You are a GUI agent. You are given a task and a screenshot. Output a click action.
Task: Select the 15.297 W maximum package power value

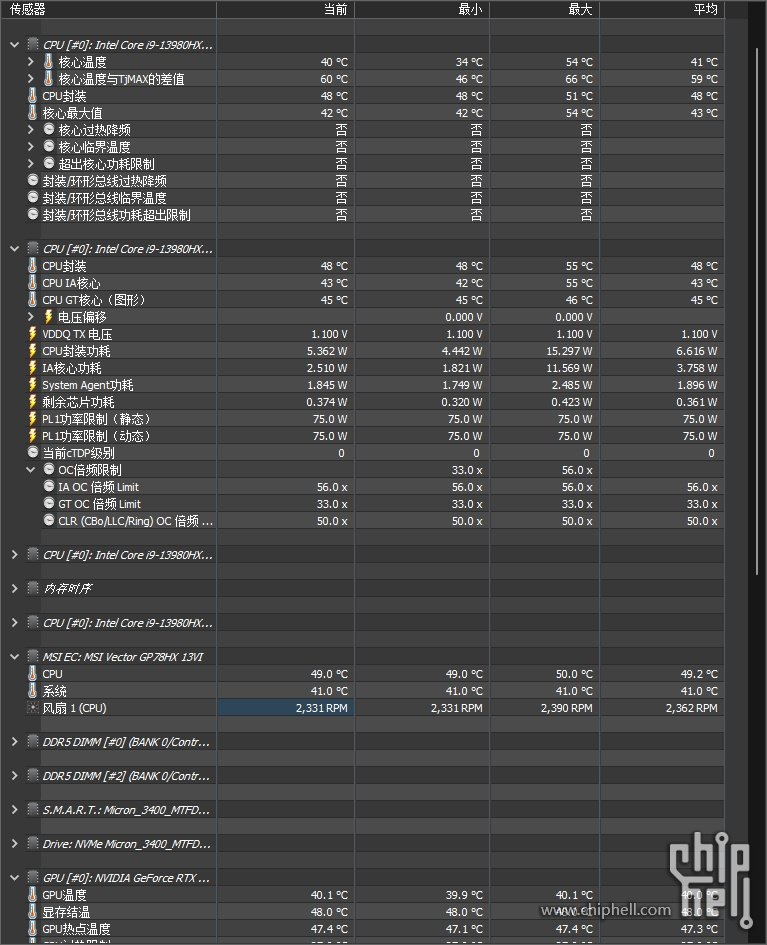tap(569, 351)
